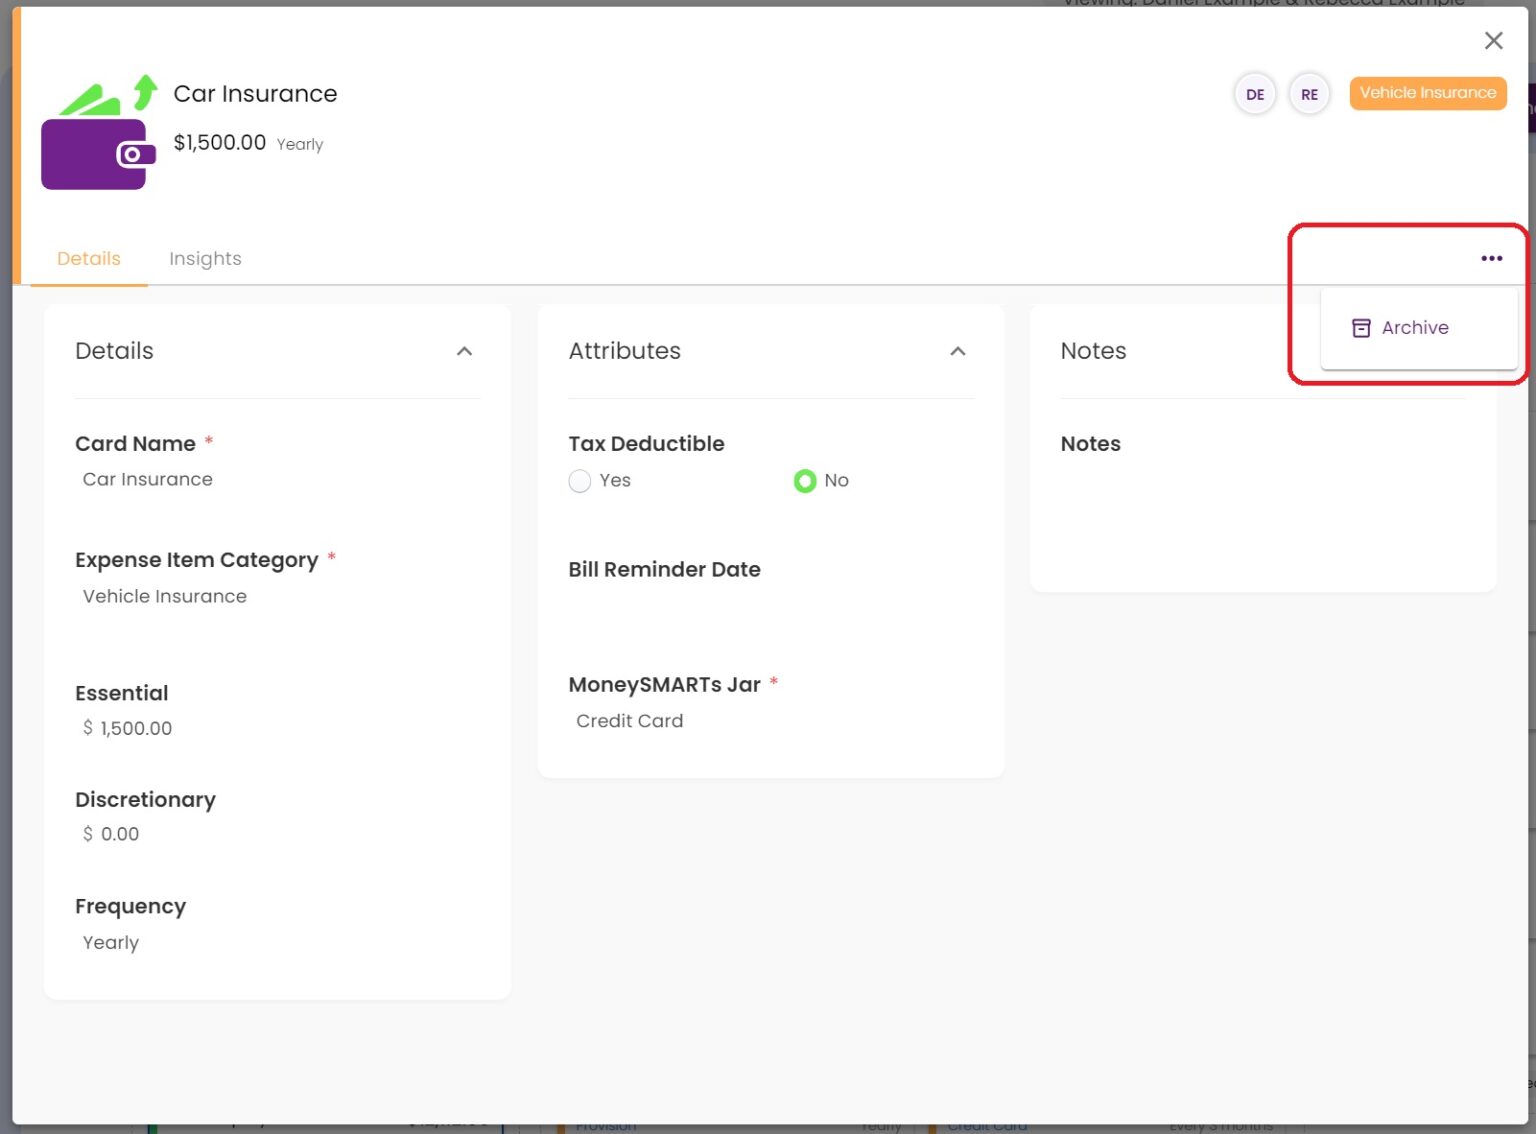Collapse the Attributes section chevron
The height and width of the screenshot is (1134, 1536).
(x=957, y=351)
